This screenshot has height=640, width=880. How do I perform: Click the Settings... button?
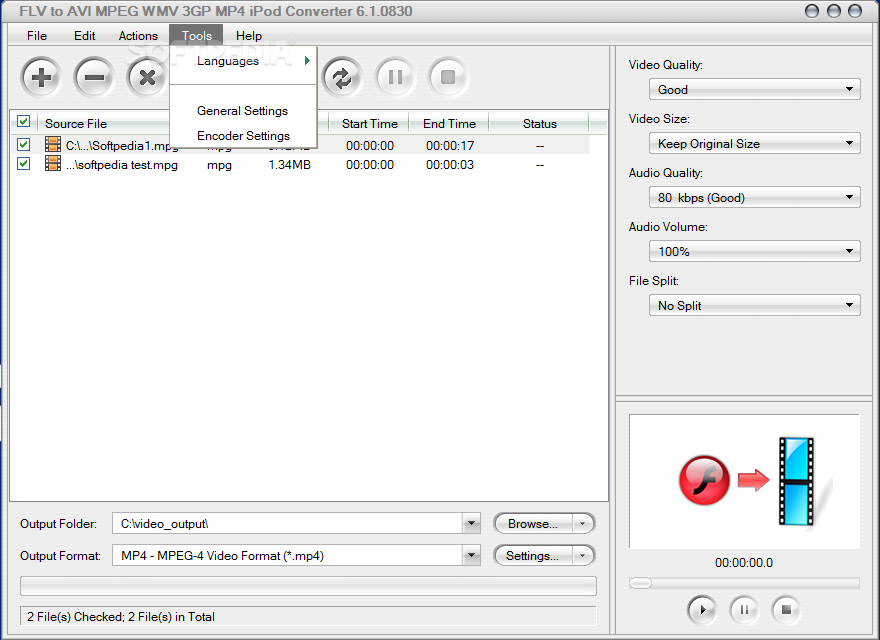[x=533, y=556]
